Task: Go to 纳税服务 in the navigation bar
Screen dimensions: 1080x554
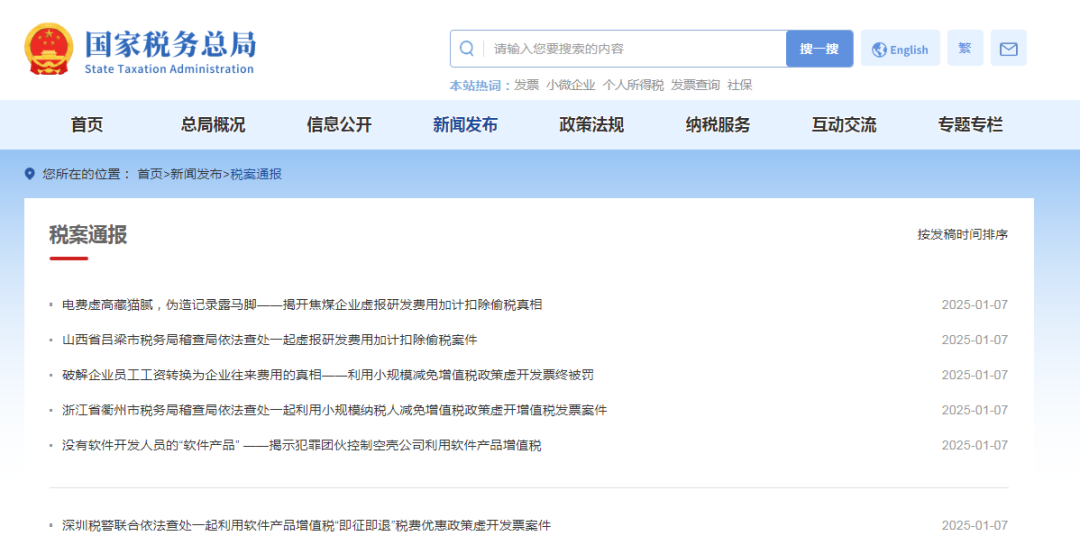Action: click(x=717, y=125)
